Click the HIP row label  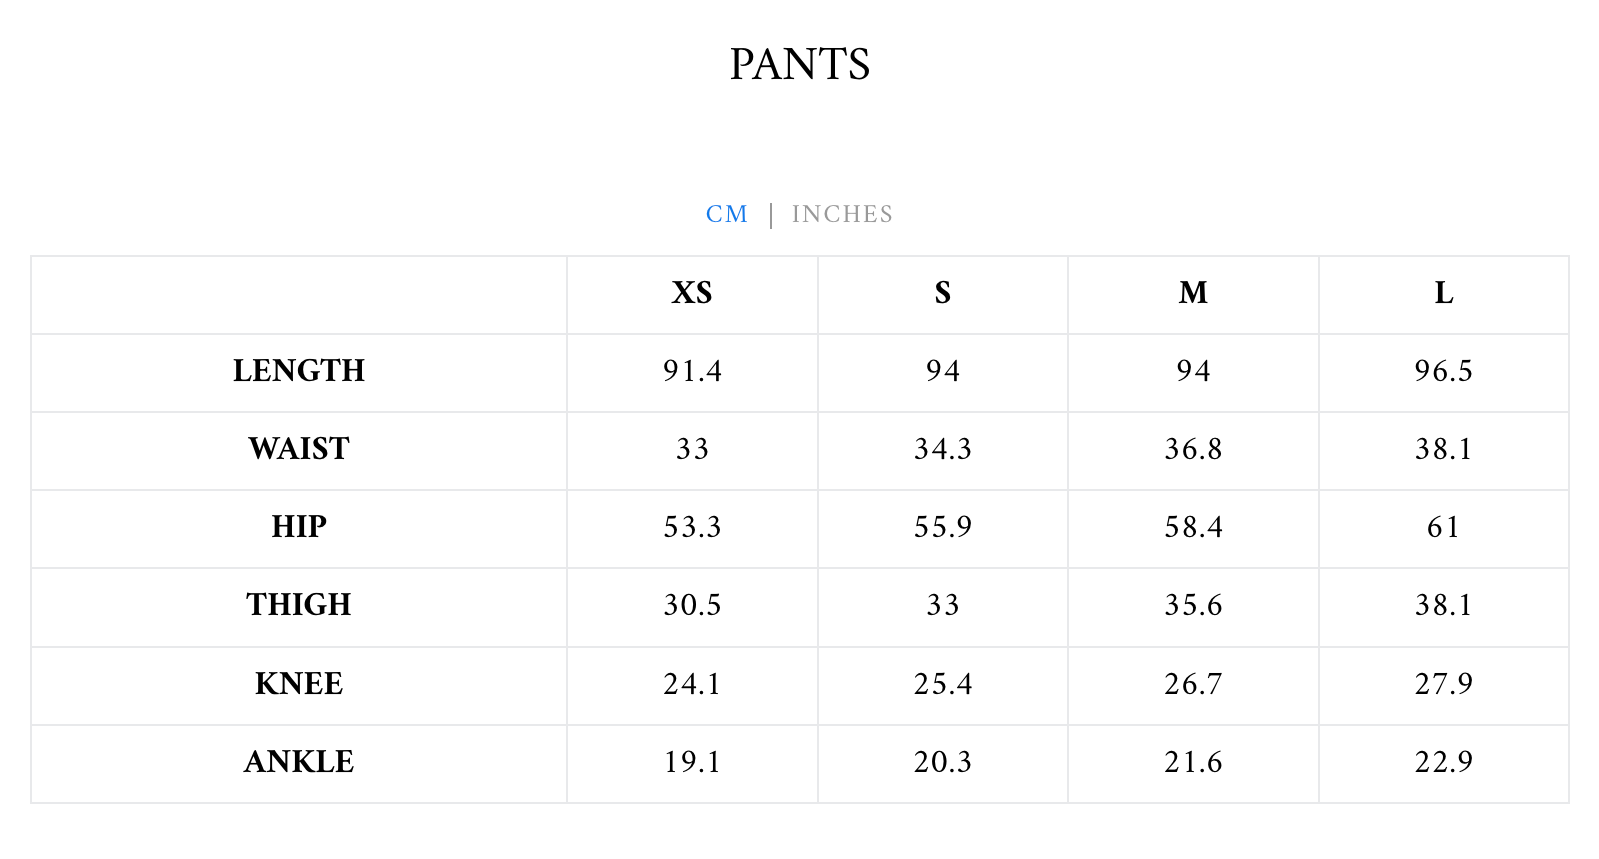point(299,527)
